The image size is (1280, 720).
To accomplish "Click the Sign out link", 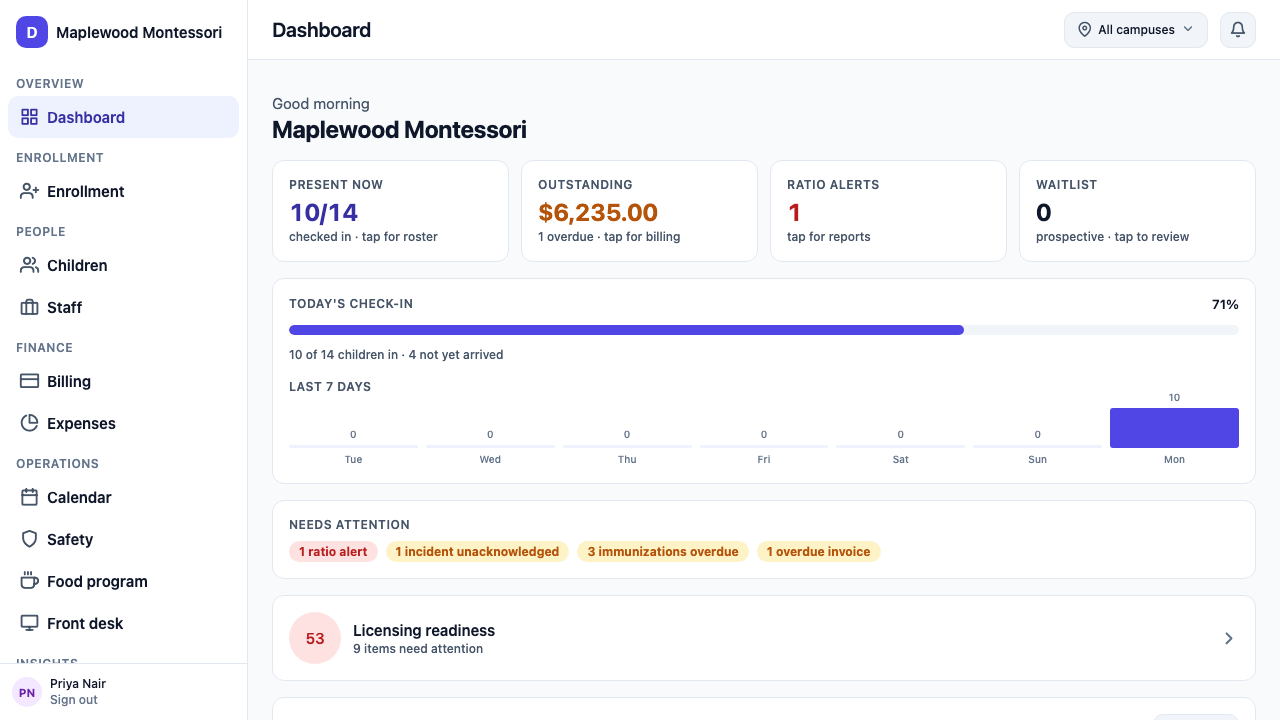I will click(x=74, y=700).
